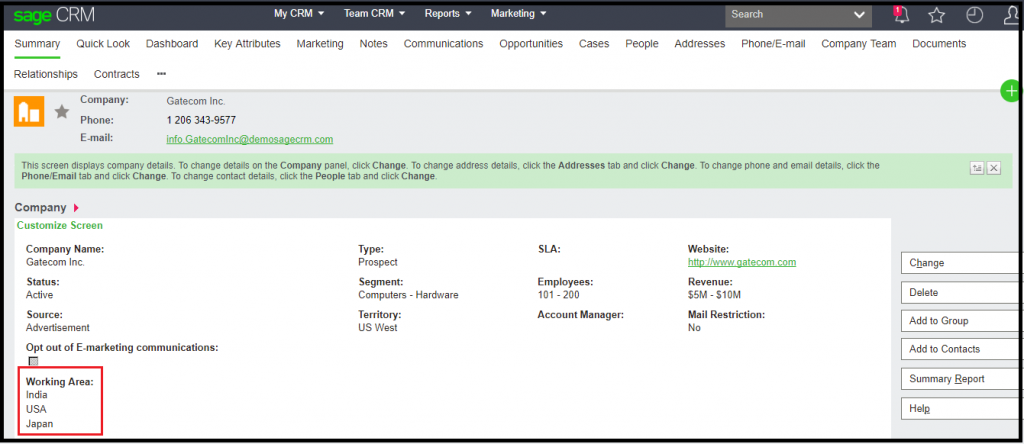Open the Contracts tab
Screen dimensions: 1024x444
[x=117, y=74]
